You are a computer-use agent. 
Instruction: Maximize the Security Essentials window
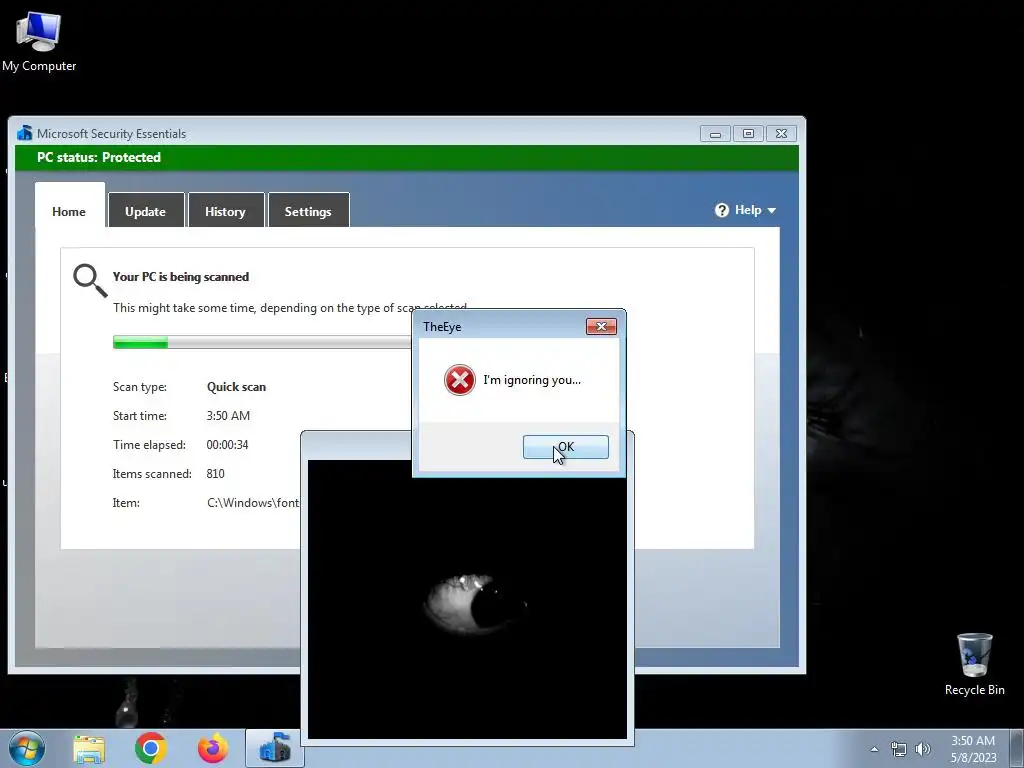tap(748, 134)
